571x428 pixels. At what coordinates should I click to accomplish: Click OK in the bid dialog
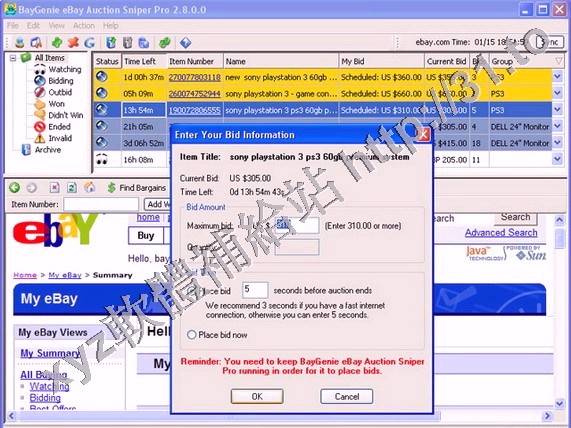tap(257, 396)
